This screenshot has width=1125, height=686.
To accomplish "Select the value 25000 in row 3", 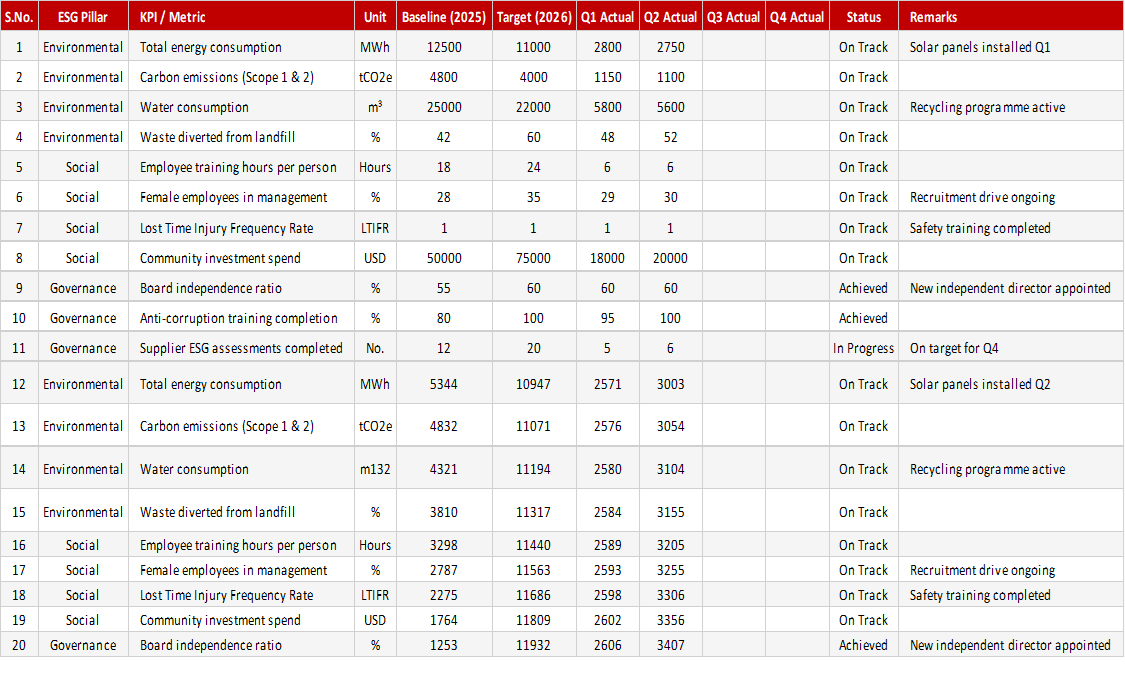I will click(443, 108).
